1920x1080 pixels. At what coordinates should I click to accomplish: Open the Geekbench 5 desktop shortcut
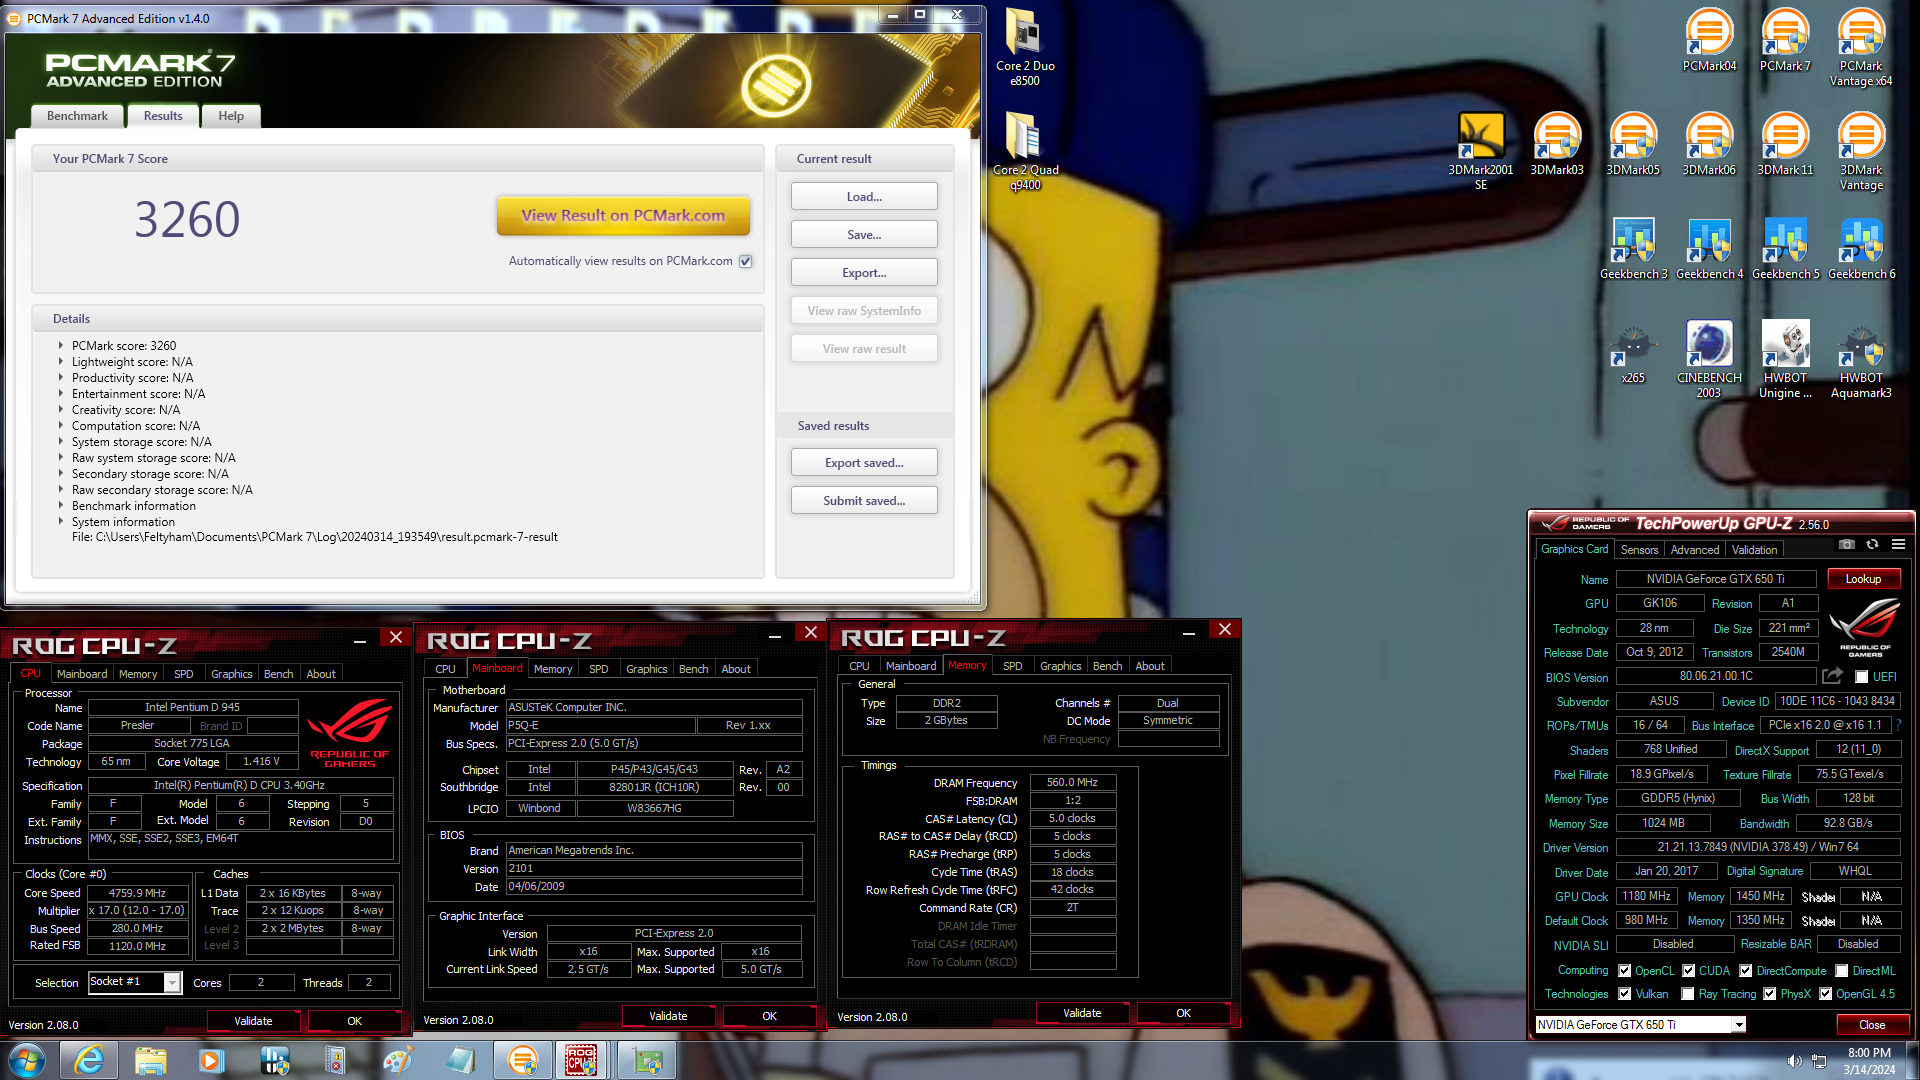[1785, 248]
